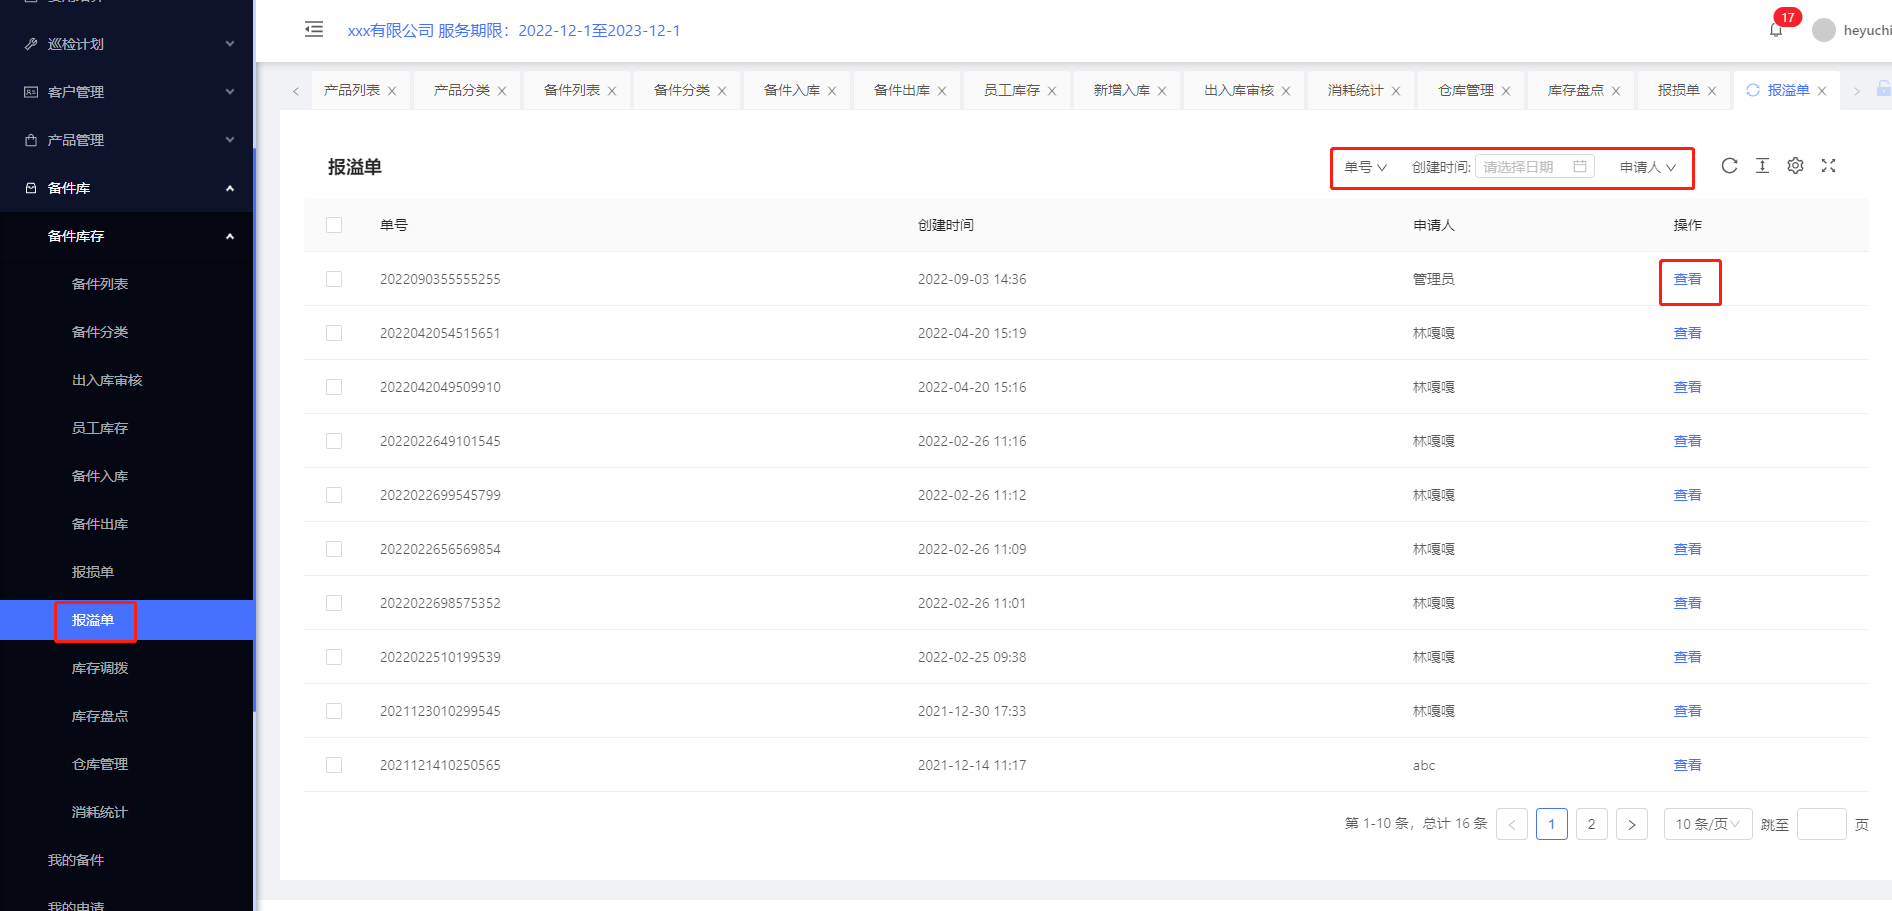Open 库存调拨 in the sidebar
Screen dimensions: 1892x911
pyautogui.click(x=100, y=668)
